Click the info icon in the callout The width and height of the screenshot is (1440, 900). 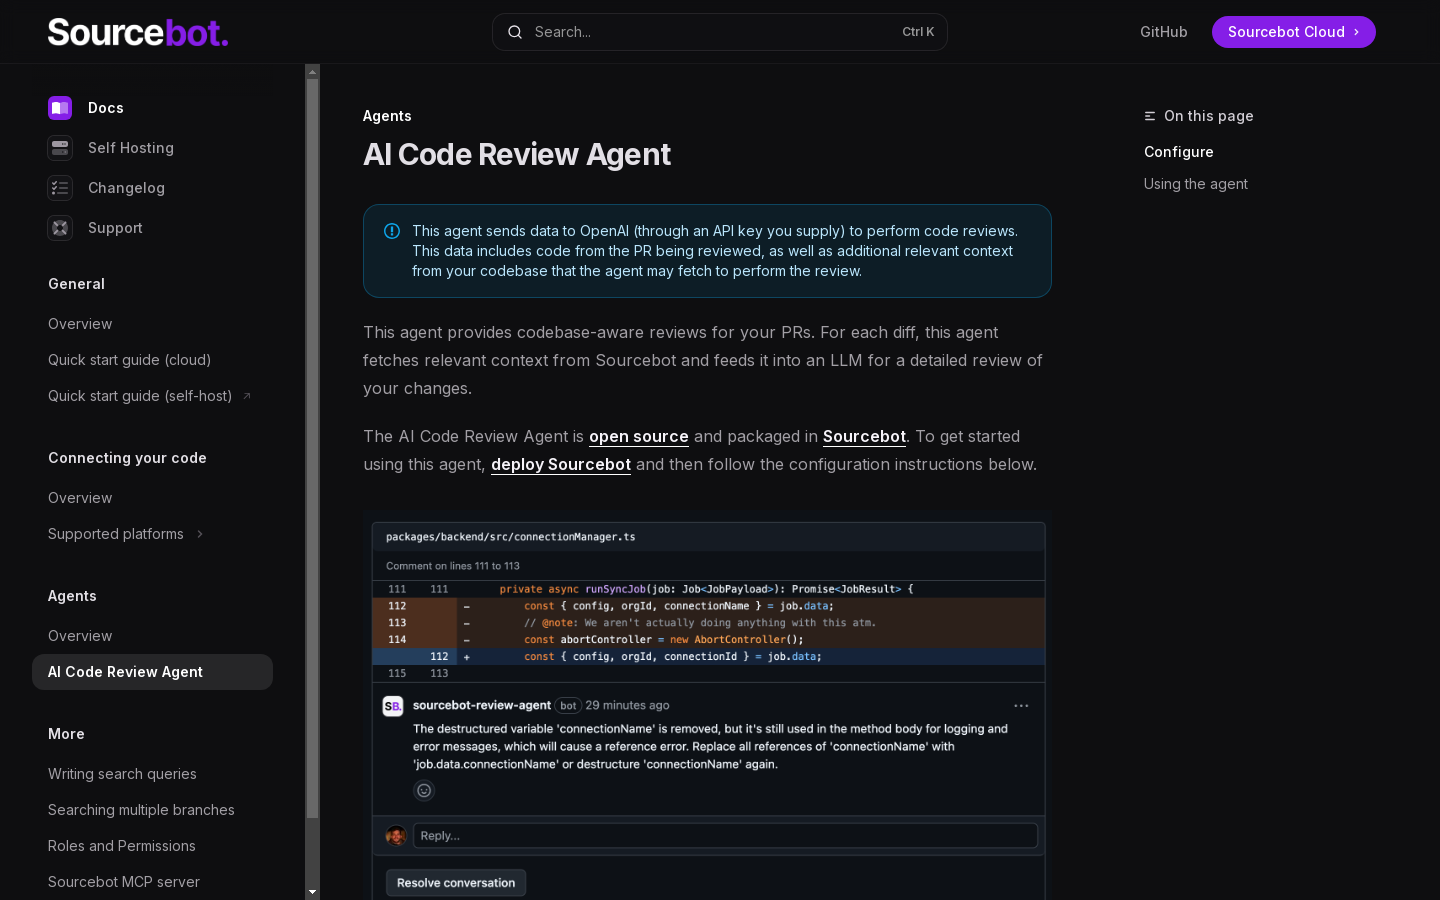392,231
